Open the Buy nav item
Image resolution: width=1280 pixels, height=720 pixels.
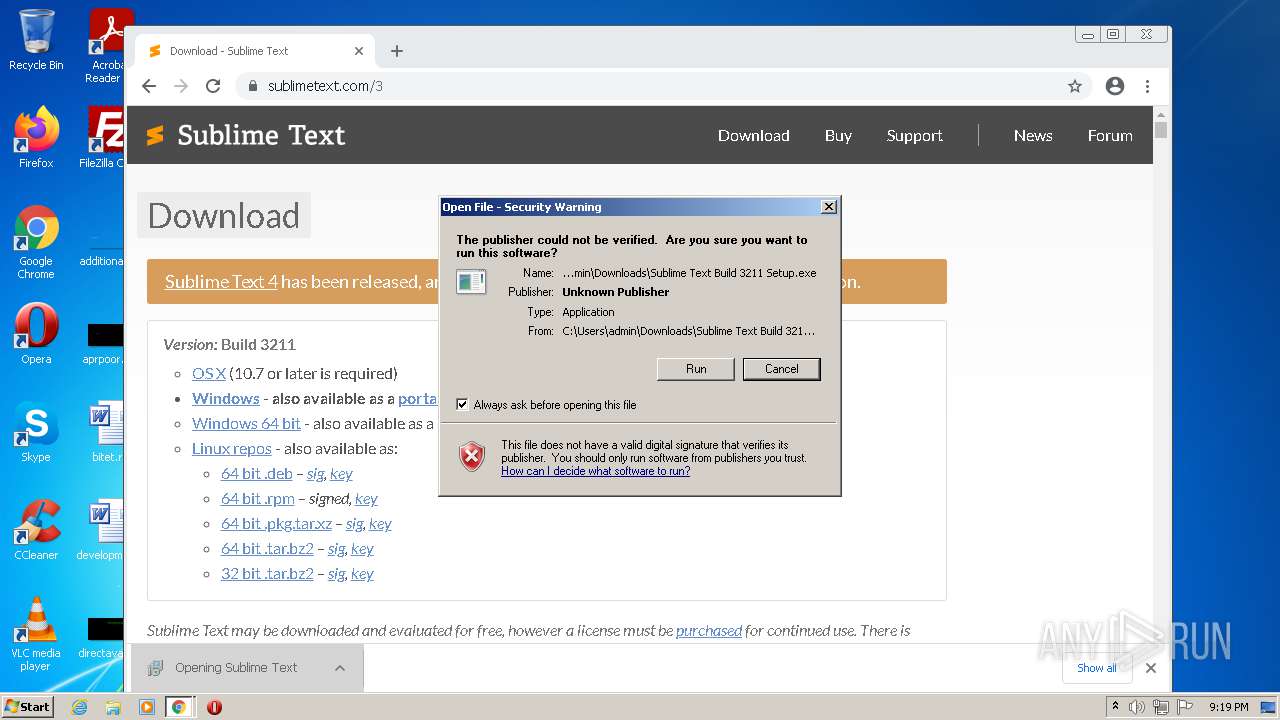(x=838, y=136)
